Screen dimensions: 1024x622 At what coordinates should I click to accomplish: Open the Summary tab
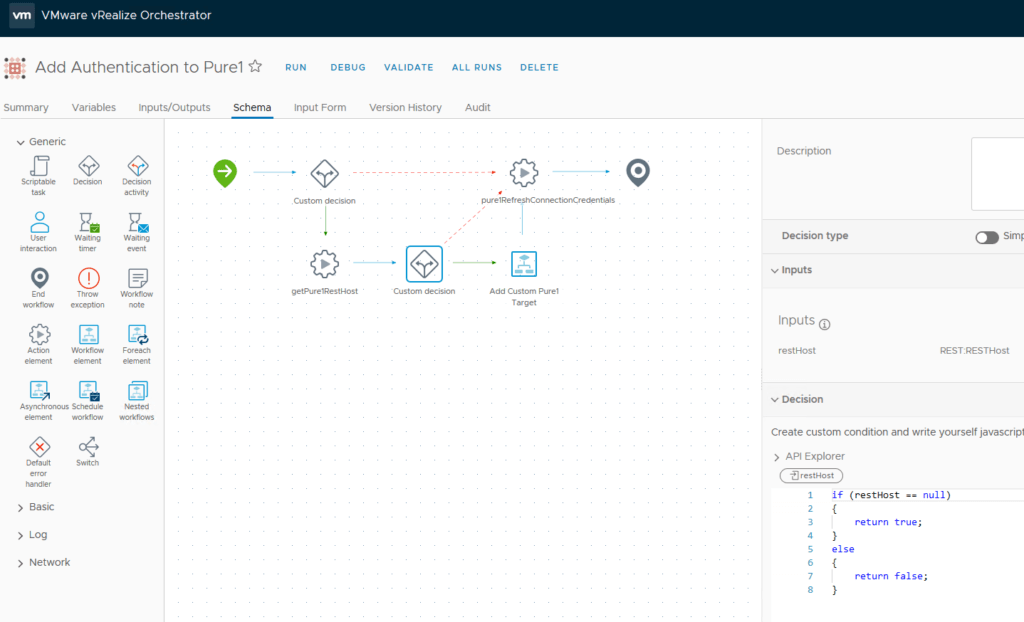coord(26,107)
